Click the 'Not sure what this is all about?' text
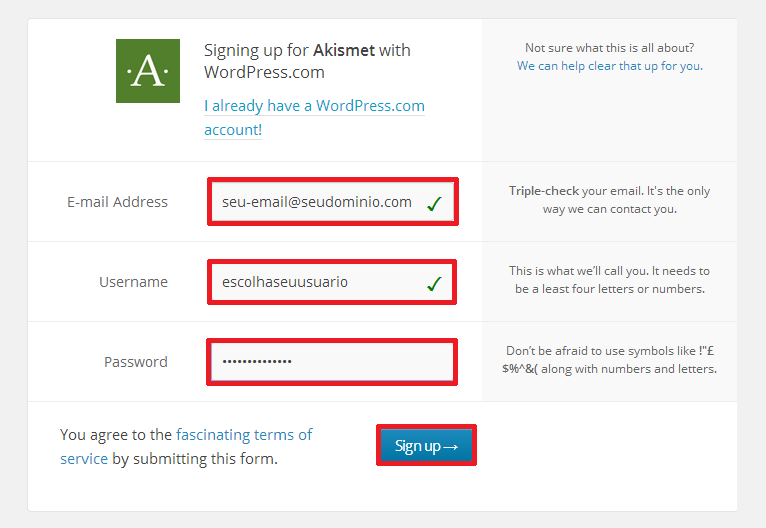Screen dimensions: 766x528 coord(610,48)
